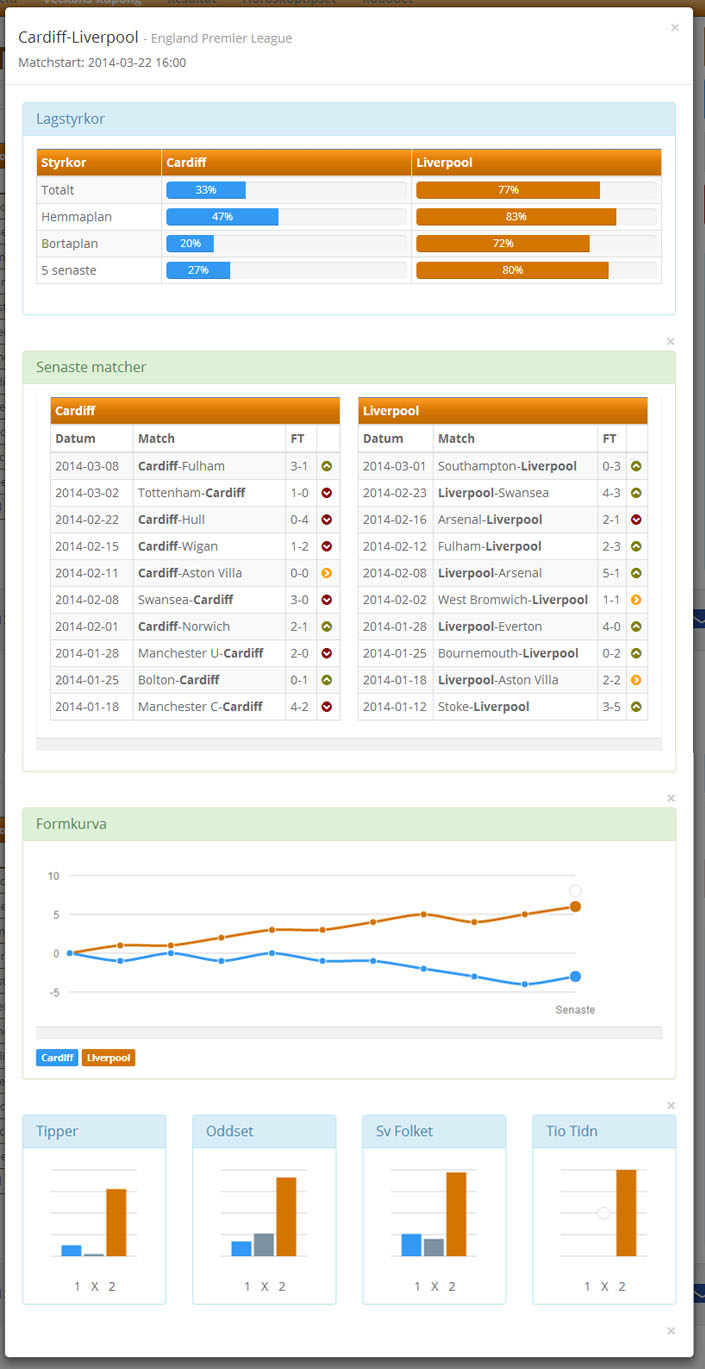Screen dimensions: 705x1369
Task: Click the win icon for Cardiff-Fulham row
Action: click(x=327, y=466)
